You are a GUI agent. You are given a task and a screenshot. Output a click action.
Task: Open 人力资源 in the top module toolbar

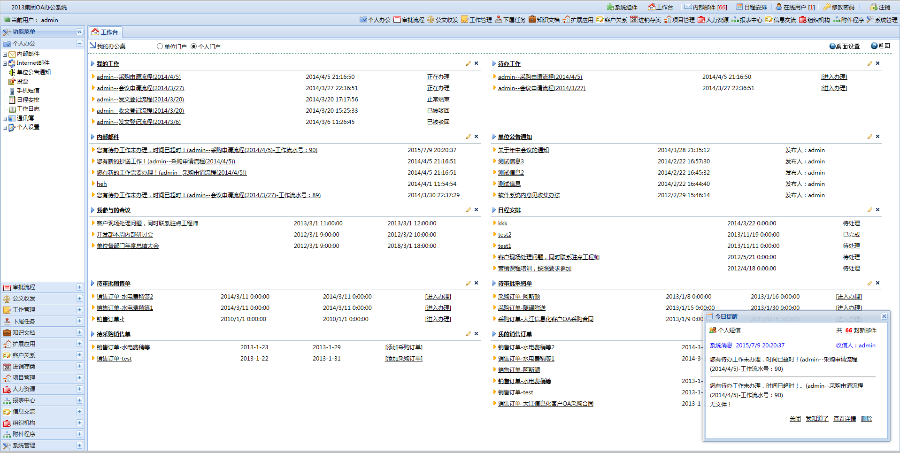click(x=712, y=20)
